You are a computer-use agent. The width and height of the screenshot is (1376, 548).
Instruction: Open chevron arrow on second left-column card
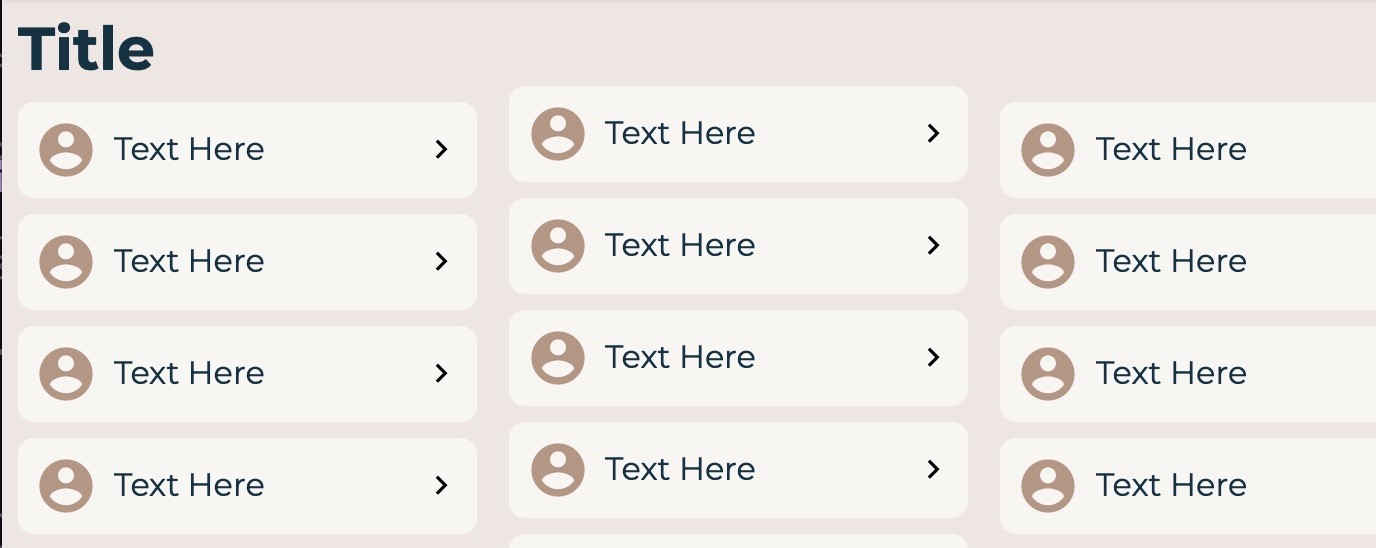(x=441, y=262)
